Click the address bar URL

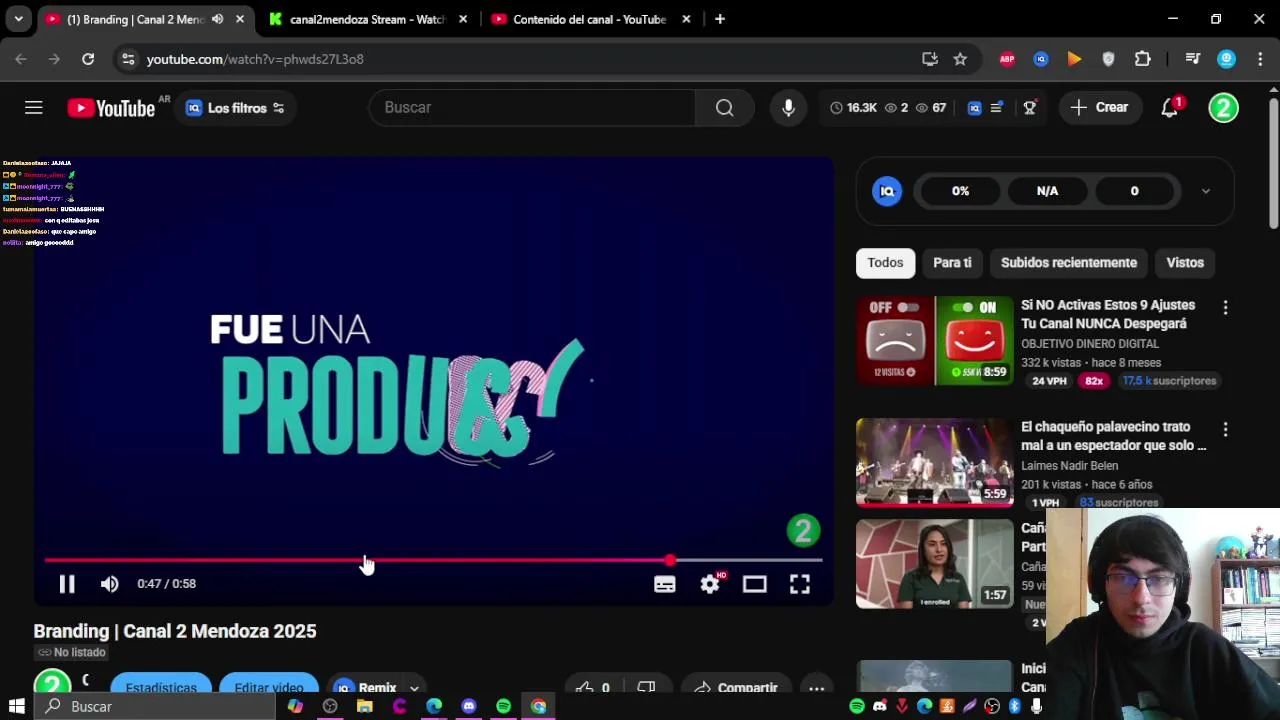(x=255, y=59)
